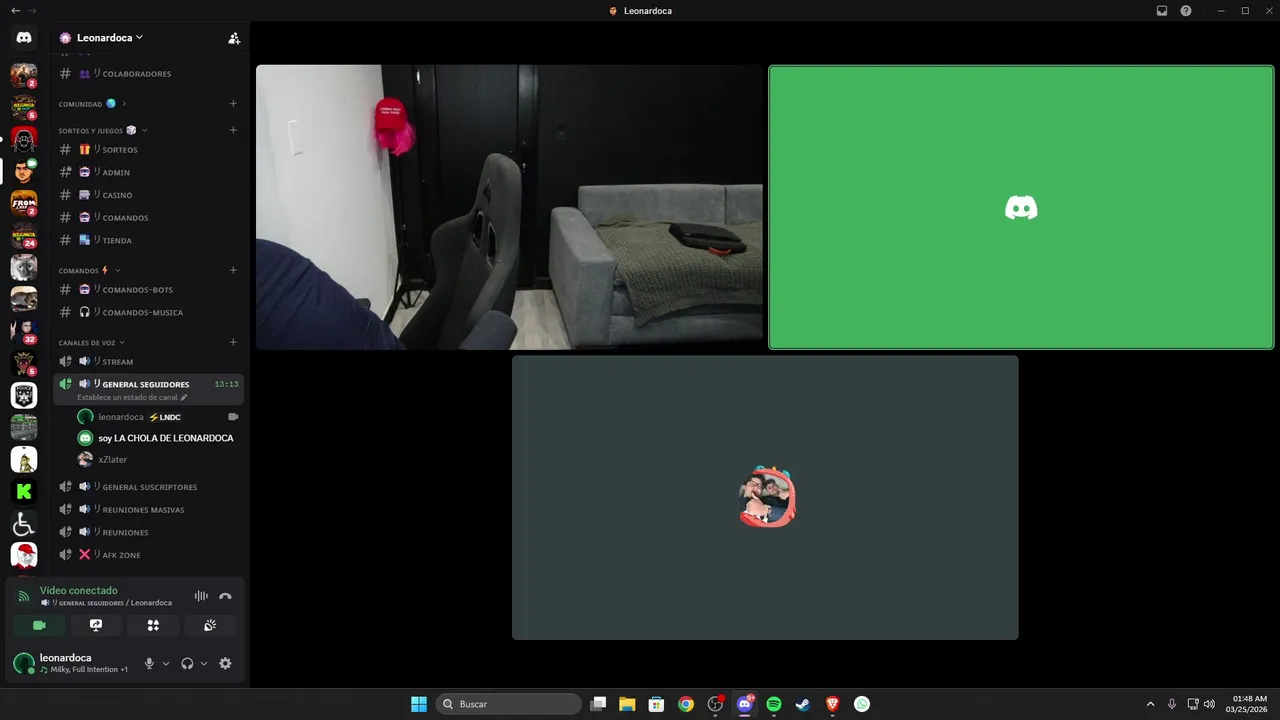1280x720 pixels.
Task: Open File Explorer from the taskbar
Action: (627, 704)
